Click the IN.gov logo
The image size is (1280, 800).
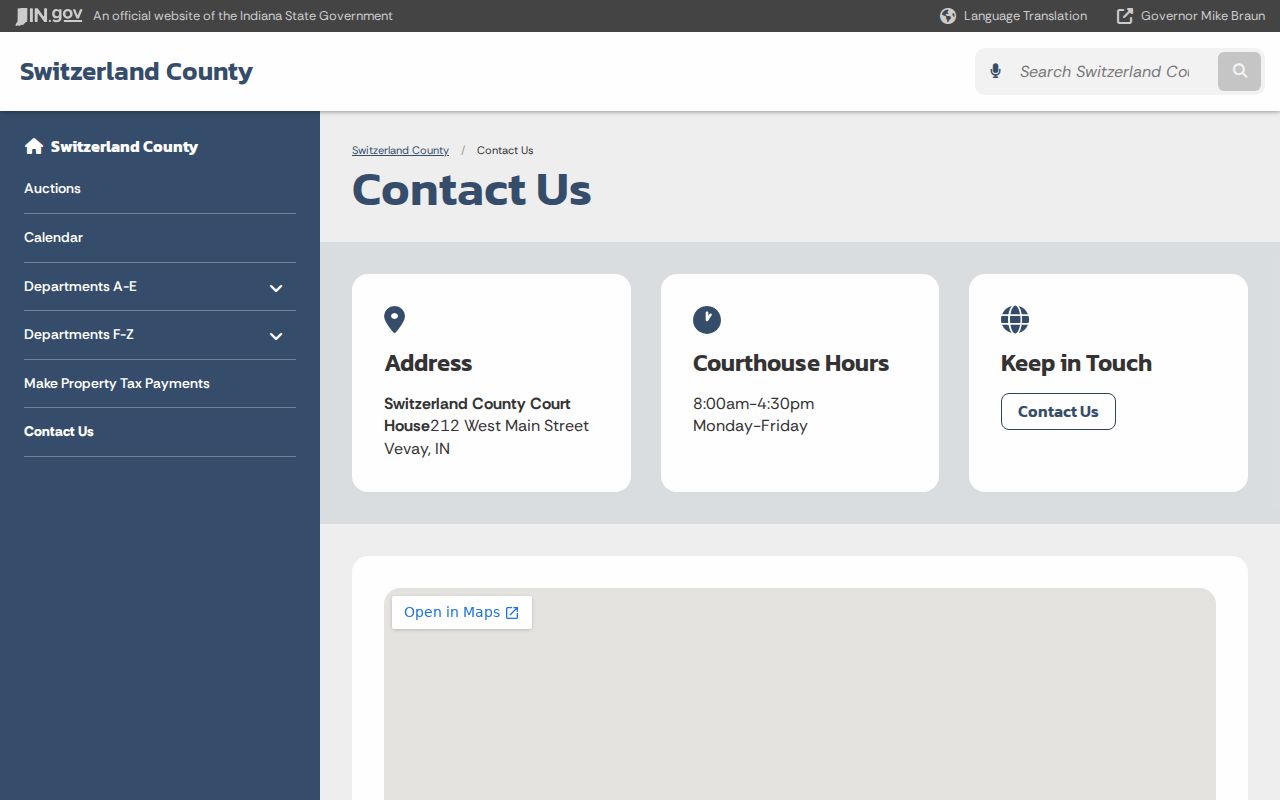[x=49, y=16]
